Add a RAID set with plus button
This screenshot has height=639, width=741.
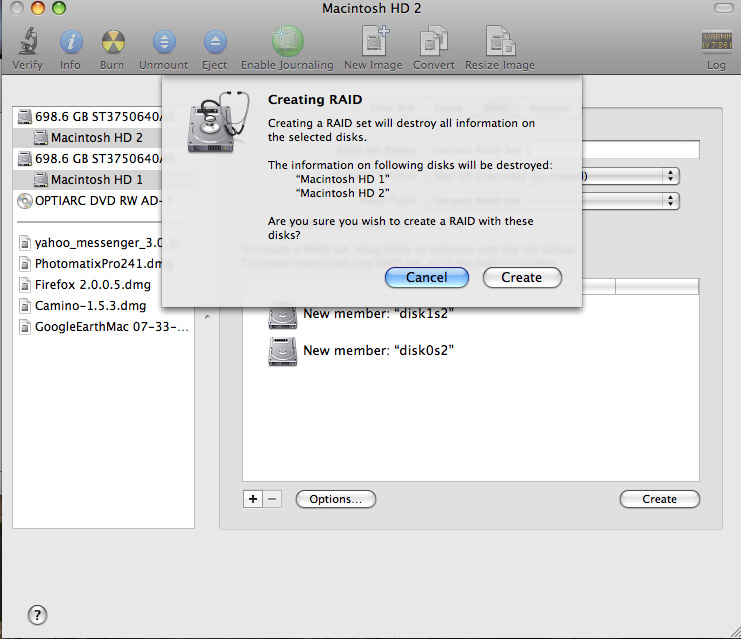coord(253,499)
